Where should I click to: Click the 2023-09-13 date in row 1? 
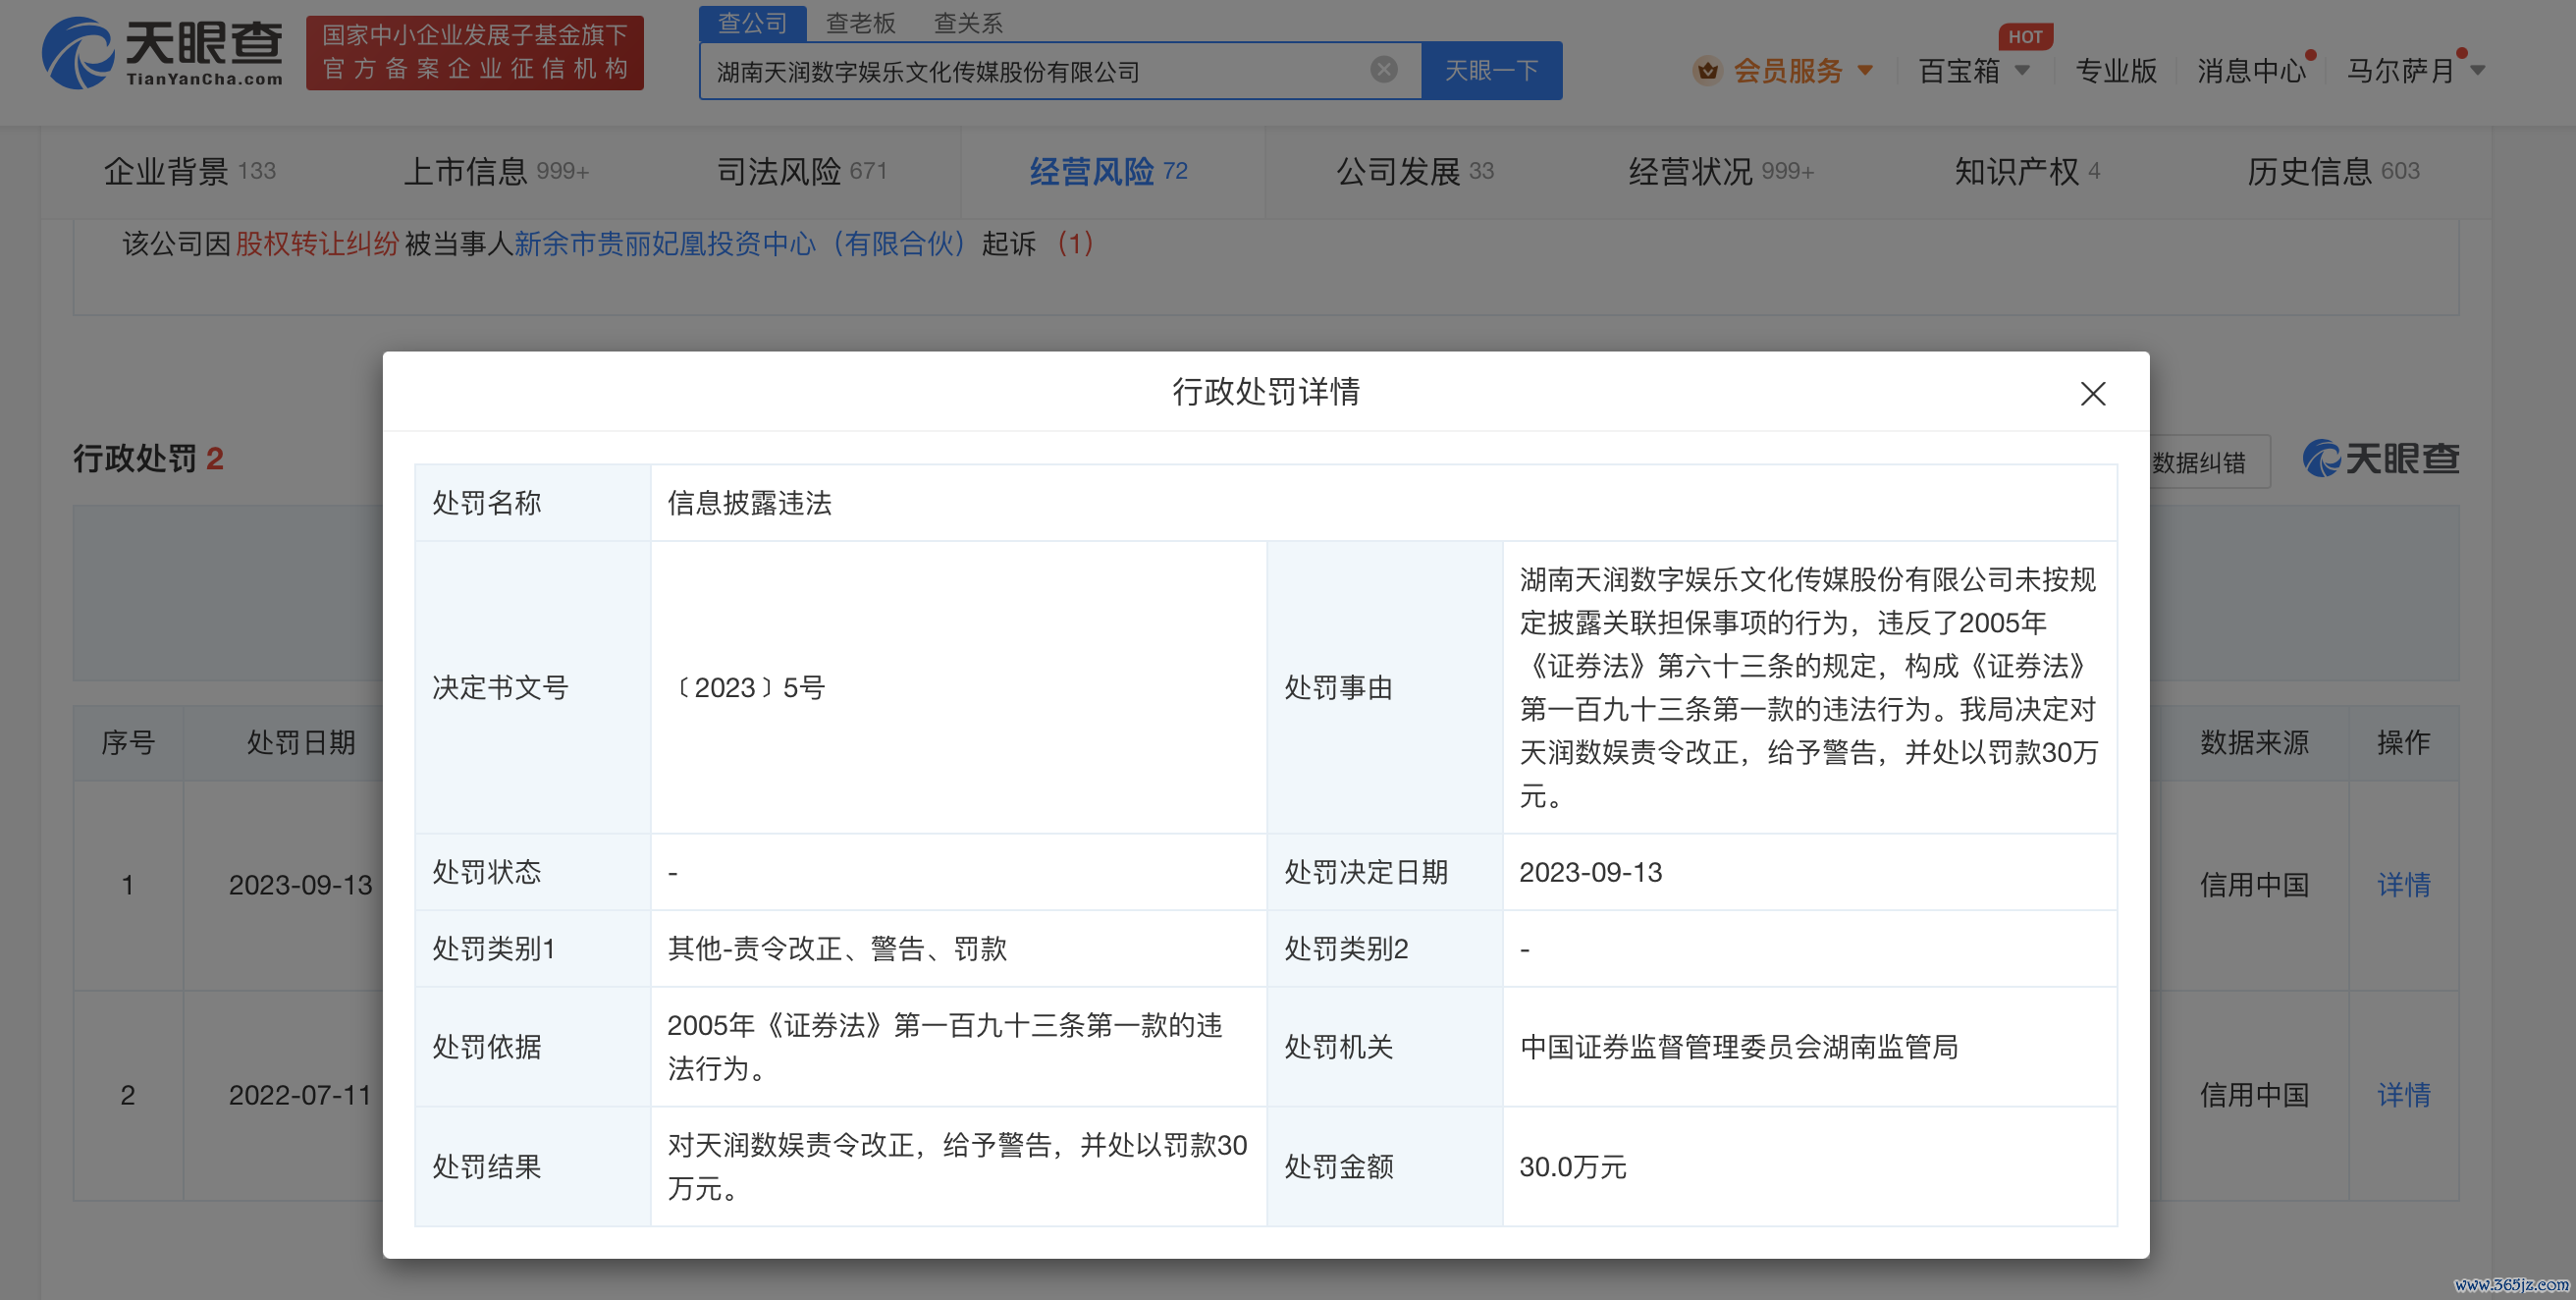(x=300, y=885)
